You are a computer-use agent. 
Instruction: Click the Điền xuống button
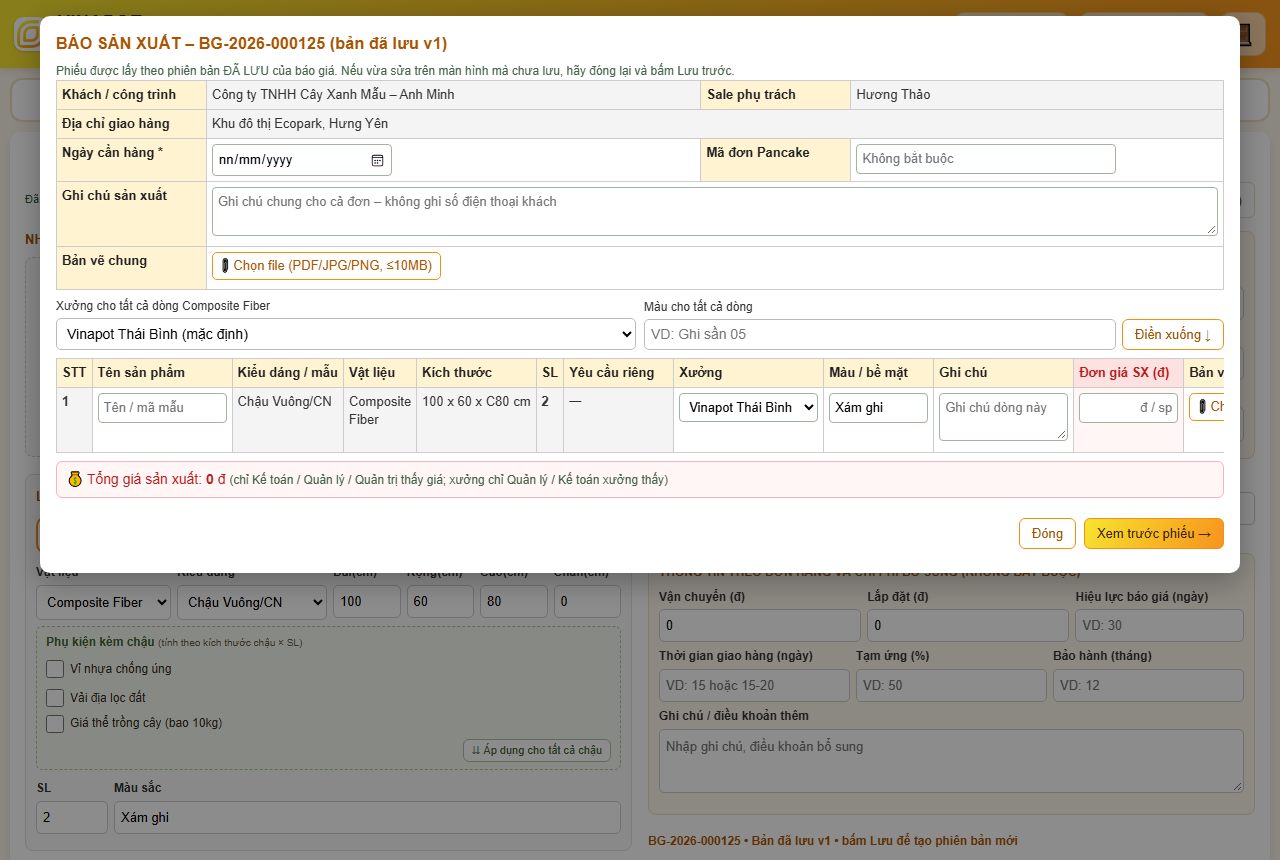[1172, 334]
